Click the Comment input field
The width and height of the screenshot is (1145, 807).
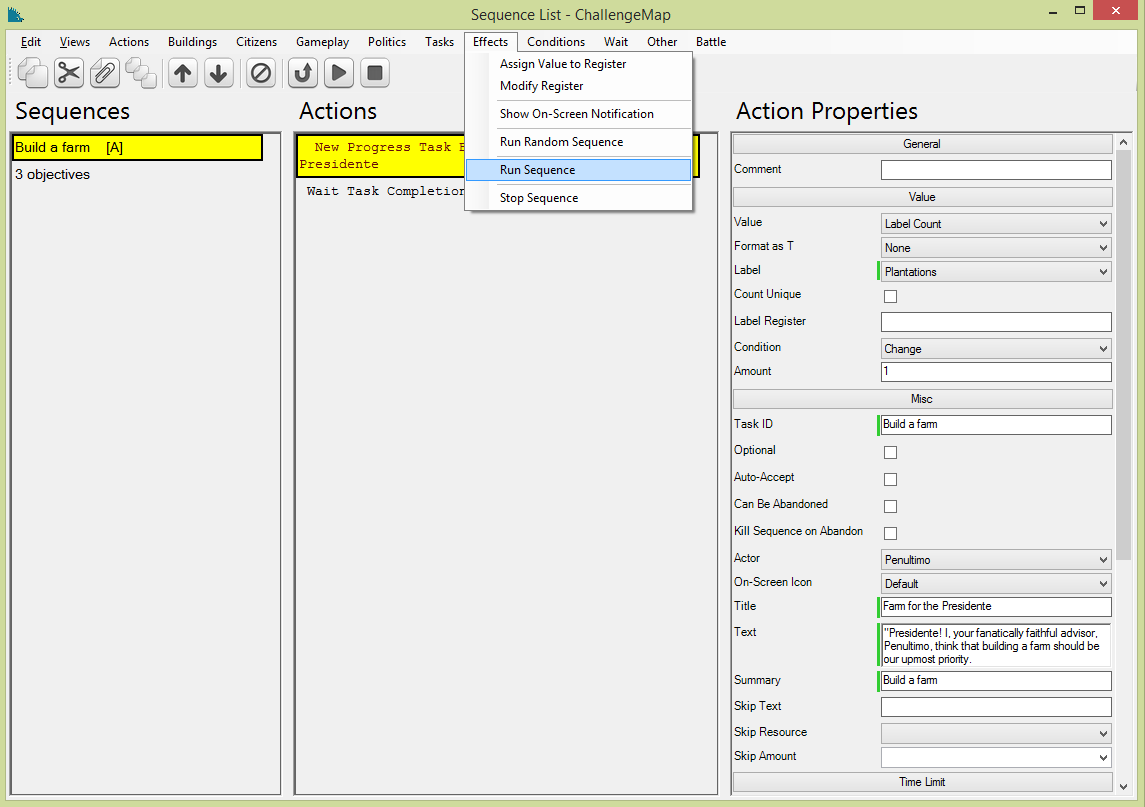click(996, 170)
